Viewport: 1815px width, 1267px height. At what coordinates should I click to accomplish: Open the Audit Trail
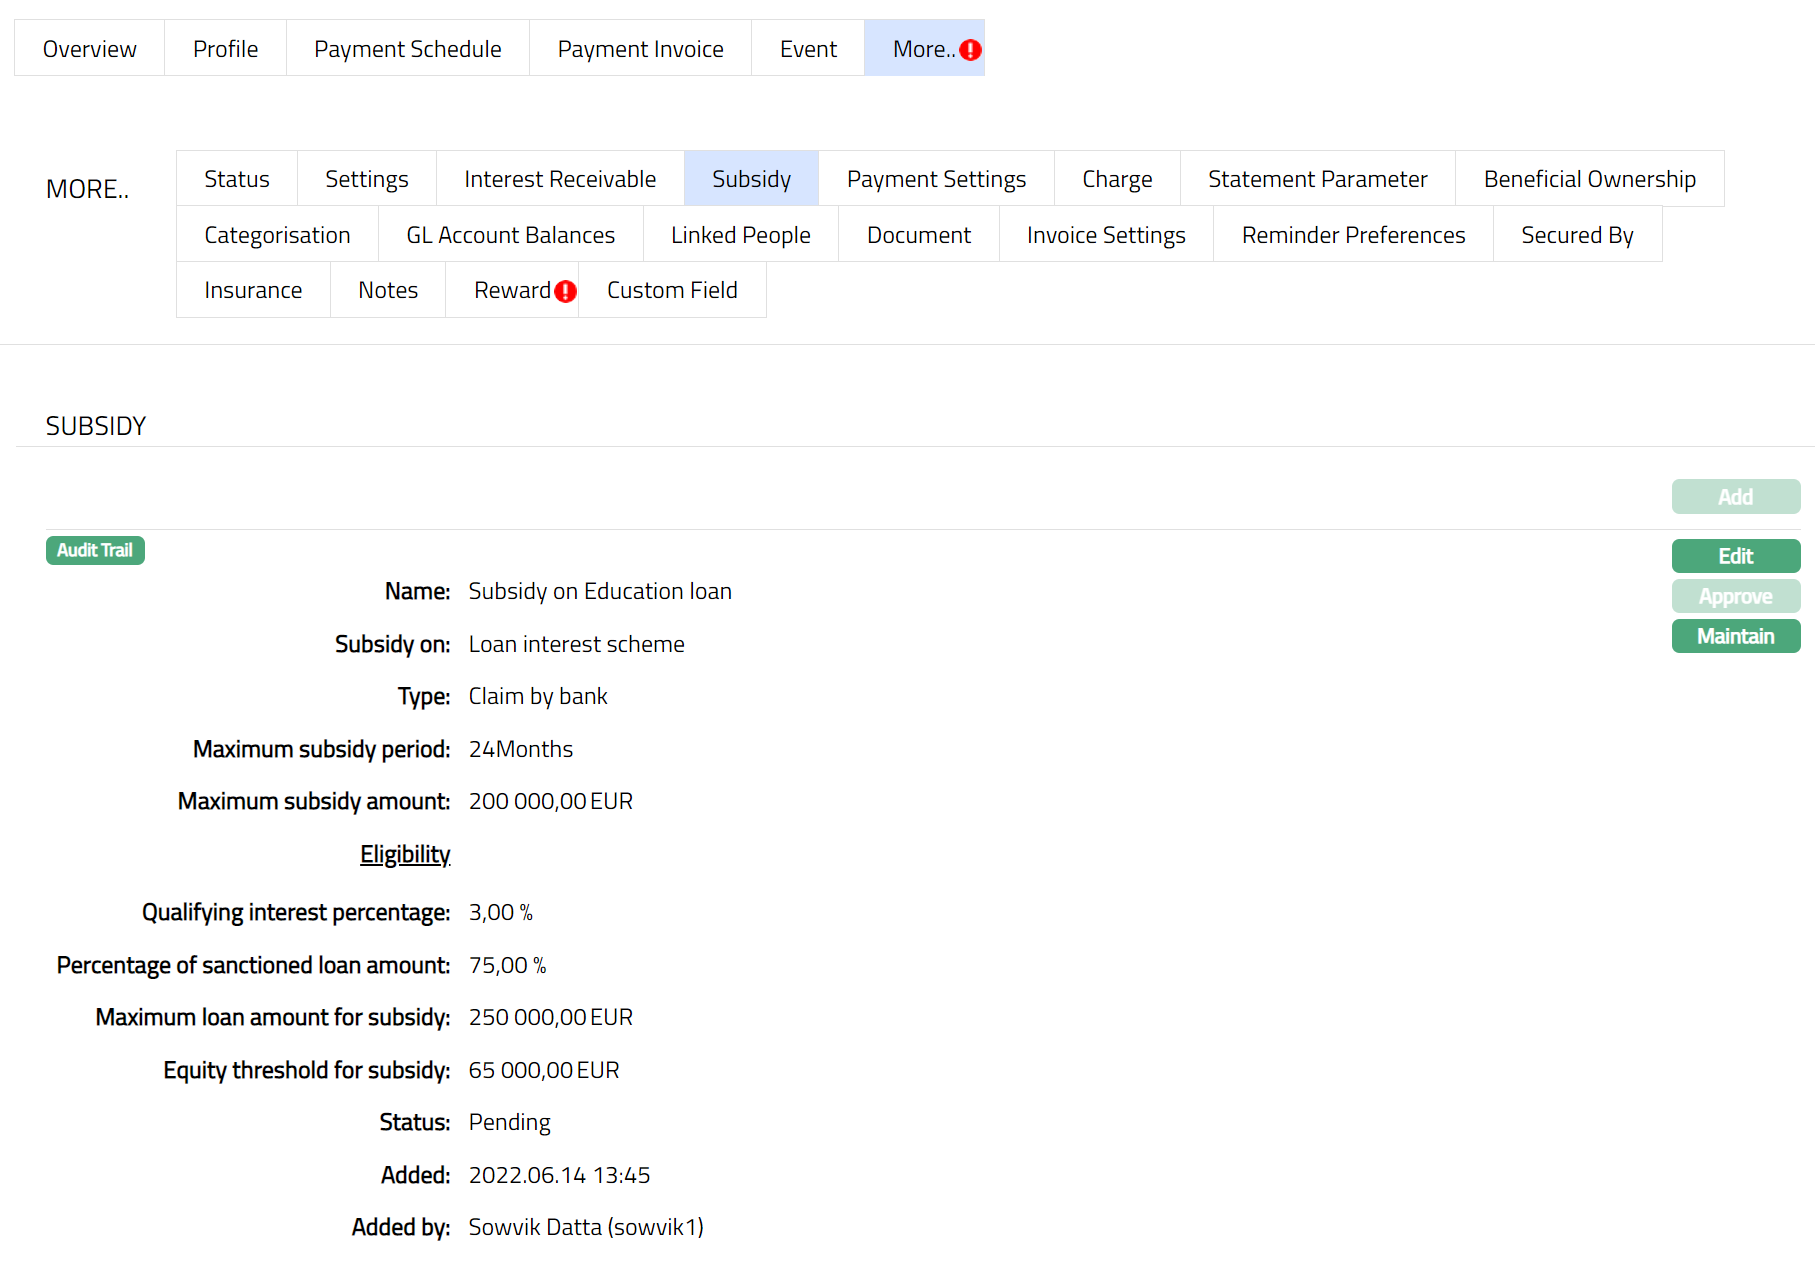(x=95, y=550)
